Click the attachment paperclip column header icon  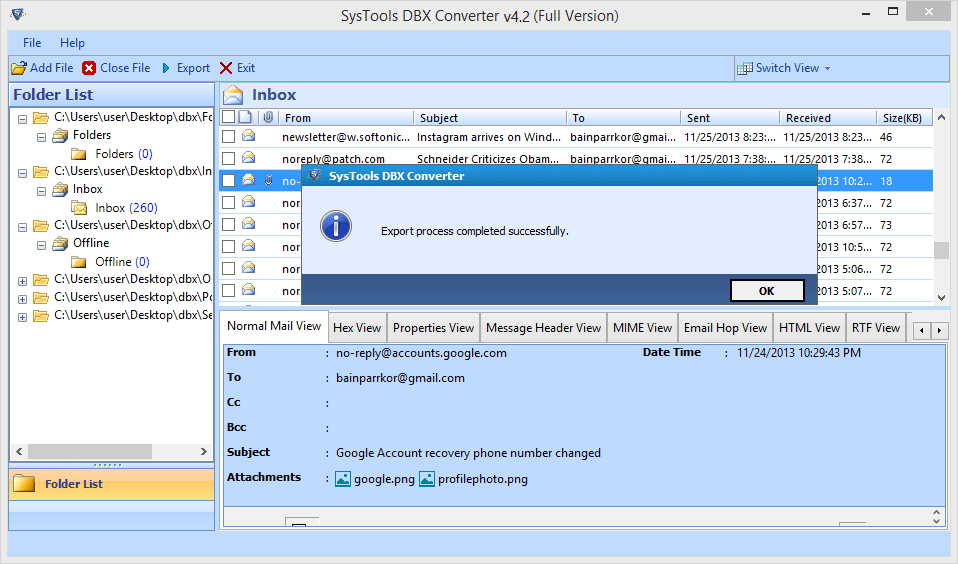point(268,117)
